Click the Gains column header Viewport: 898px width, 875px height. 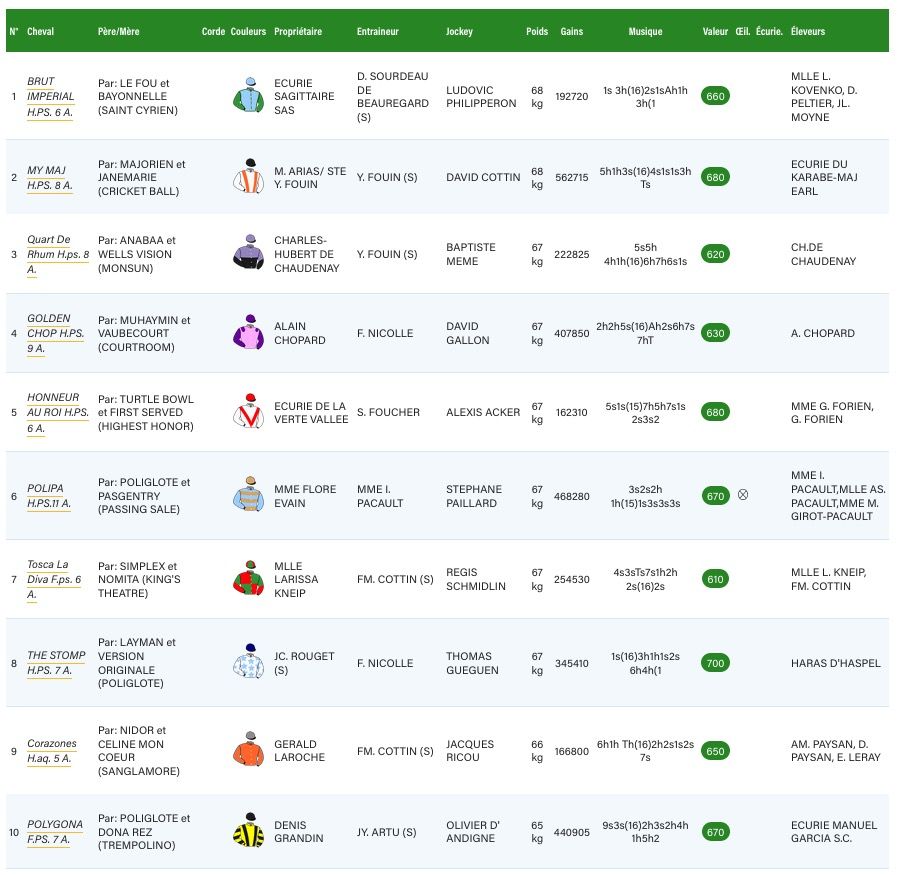pos(572,31)
